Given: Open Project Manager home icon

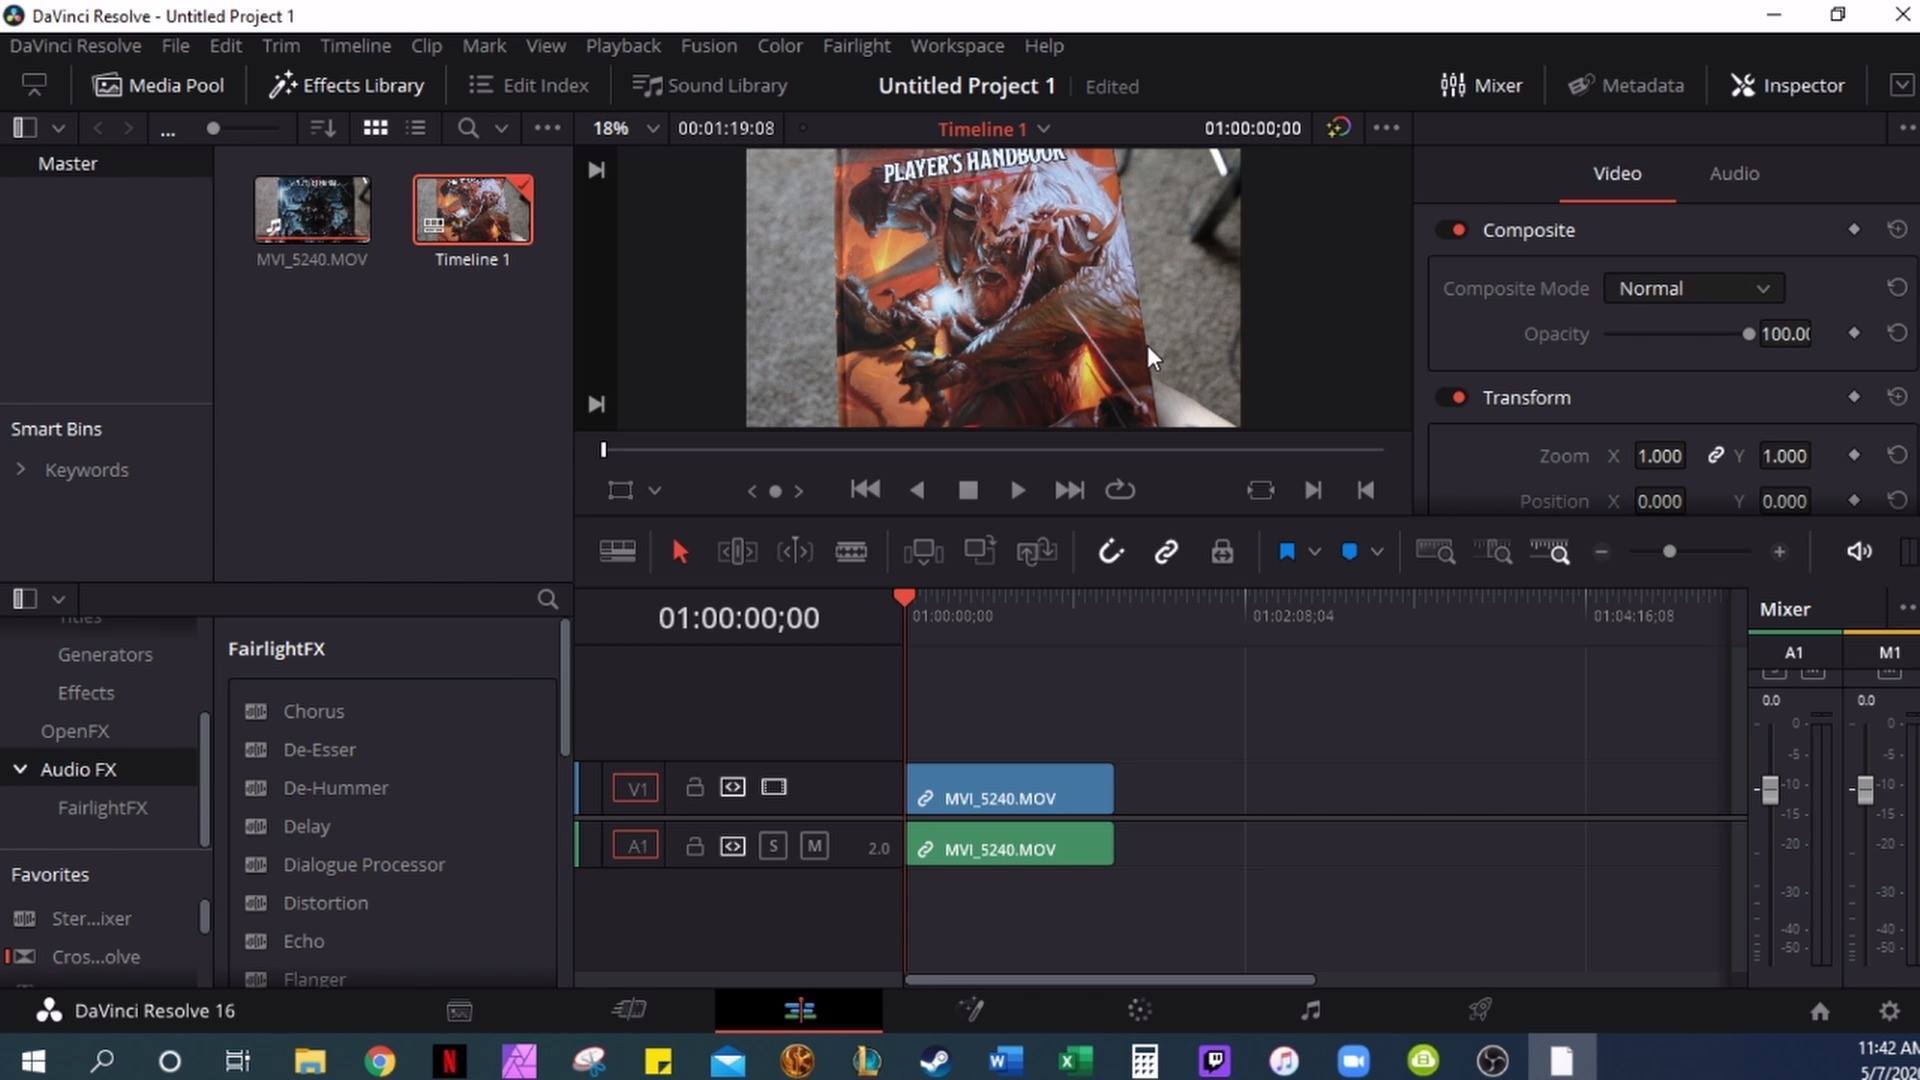Looking at the screenshot, I should point(1820,1012).
